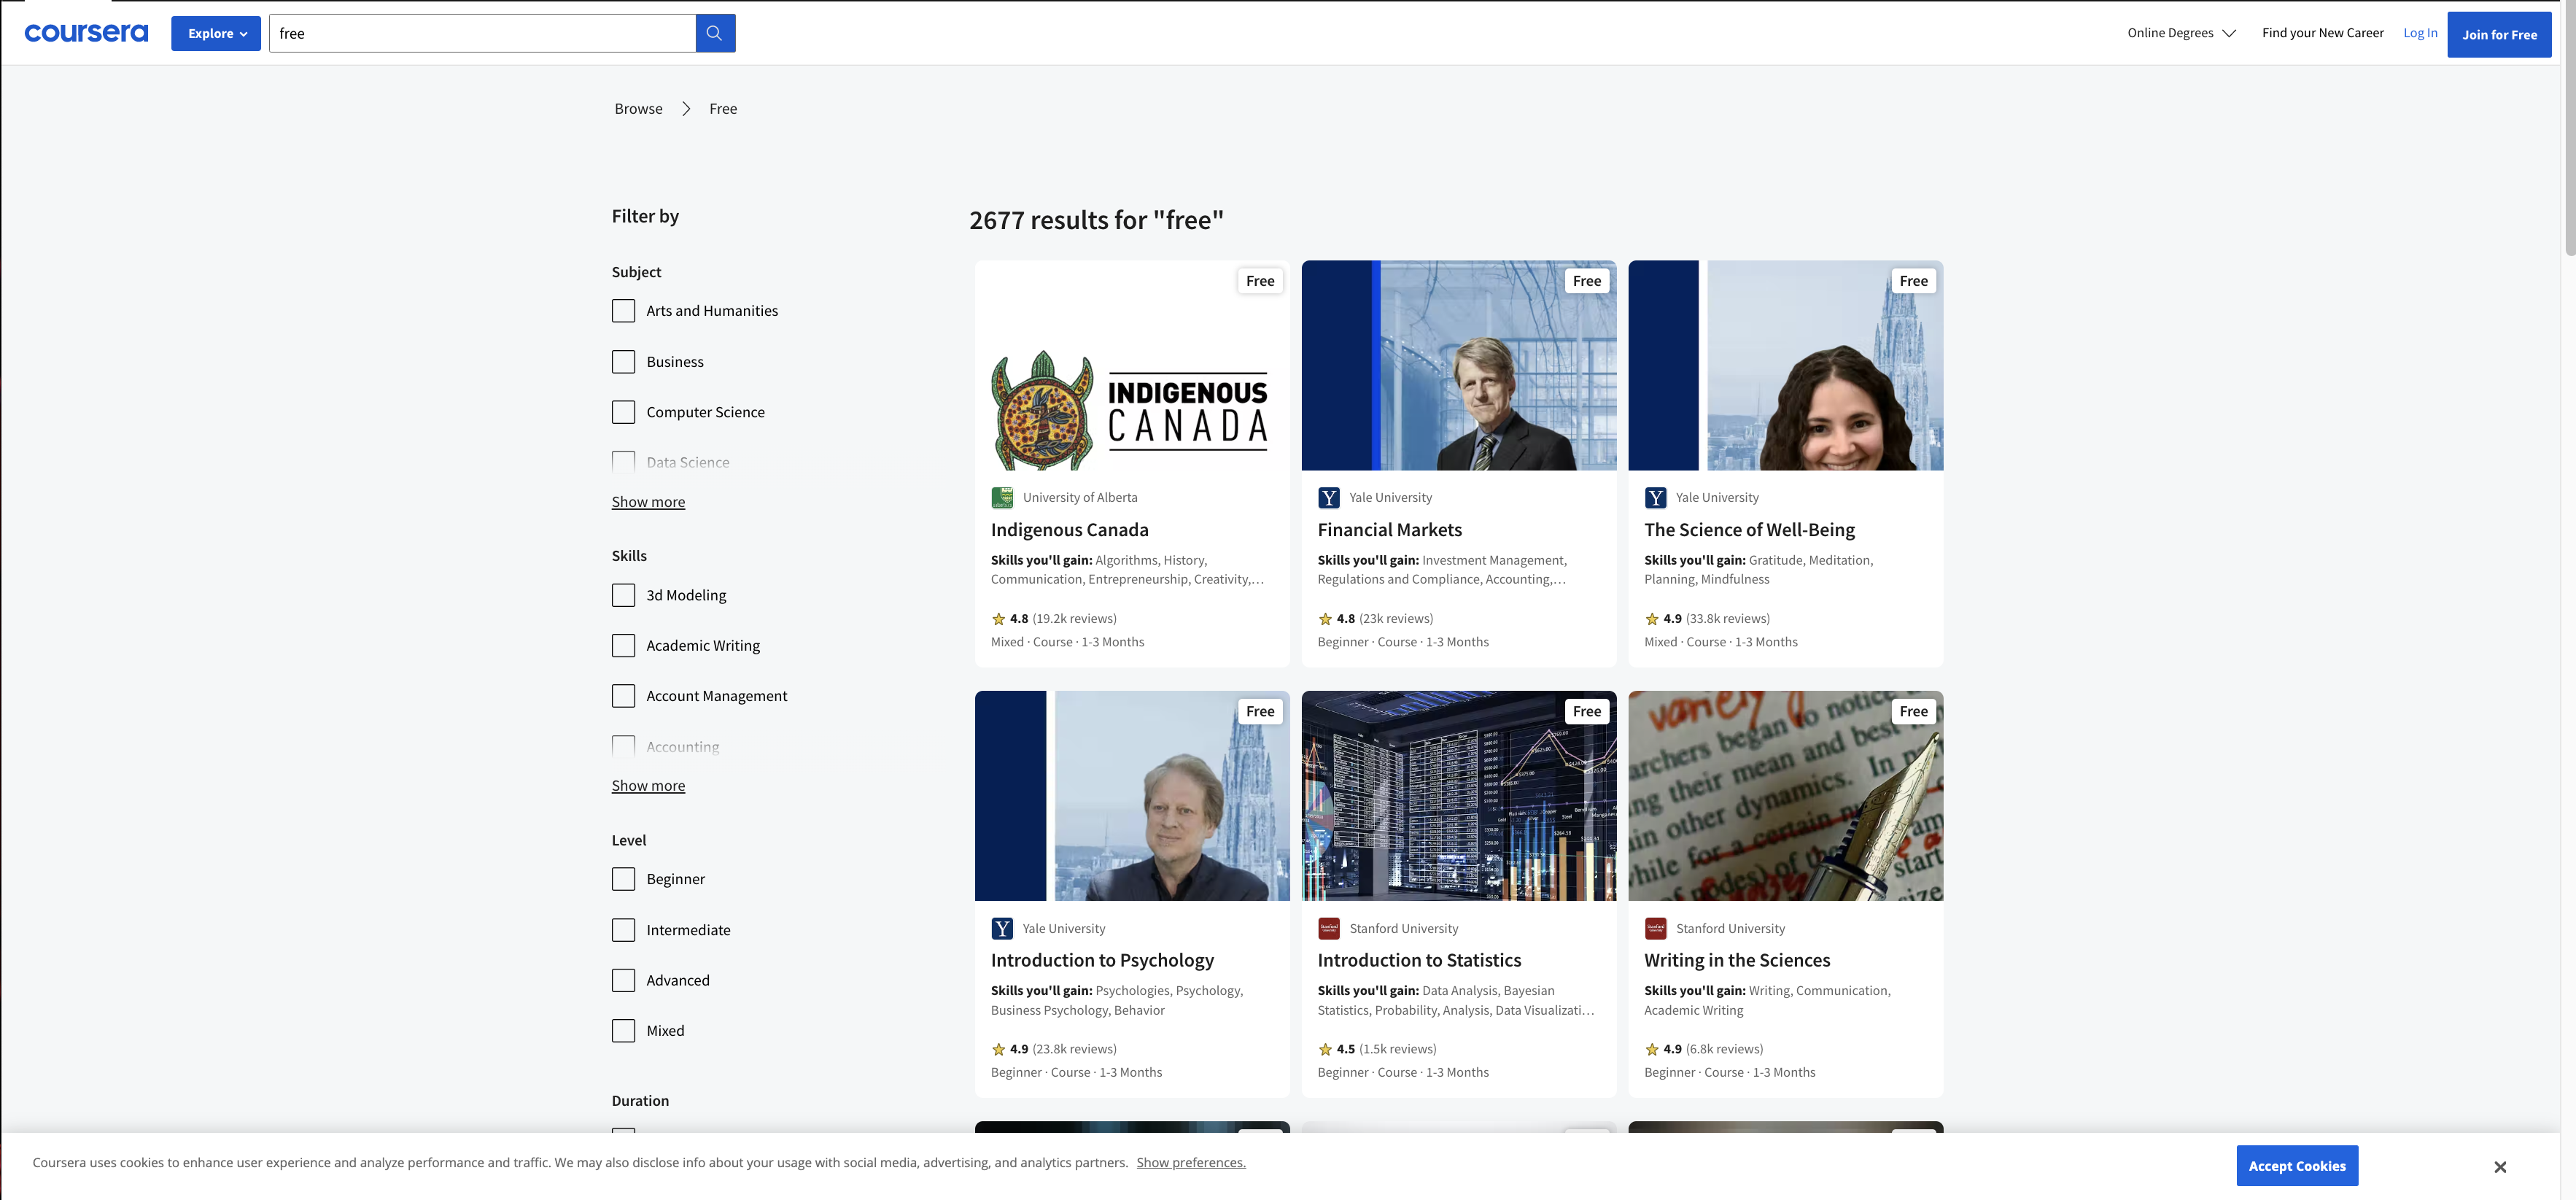Expand Subject list with Show more
2576x1200 pixels.
click(x=648, y=502)
